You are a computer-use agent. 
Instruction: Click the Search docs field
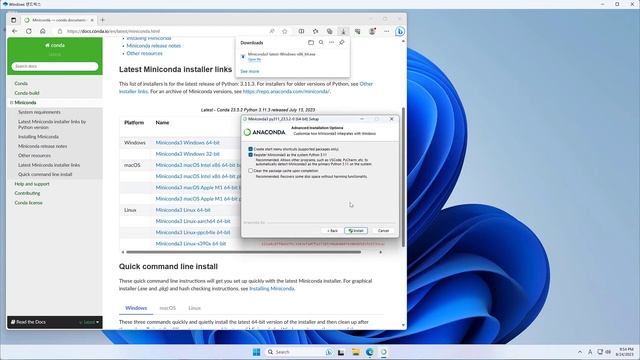pyautogui.click(x=55, y=66)
